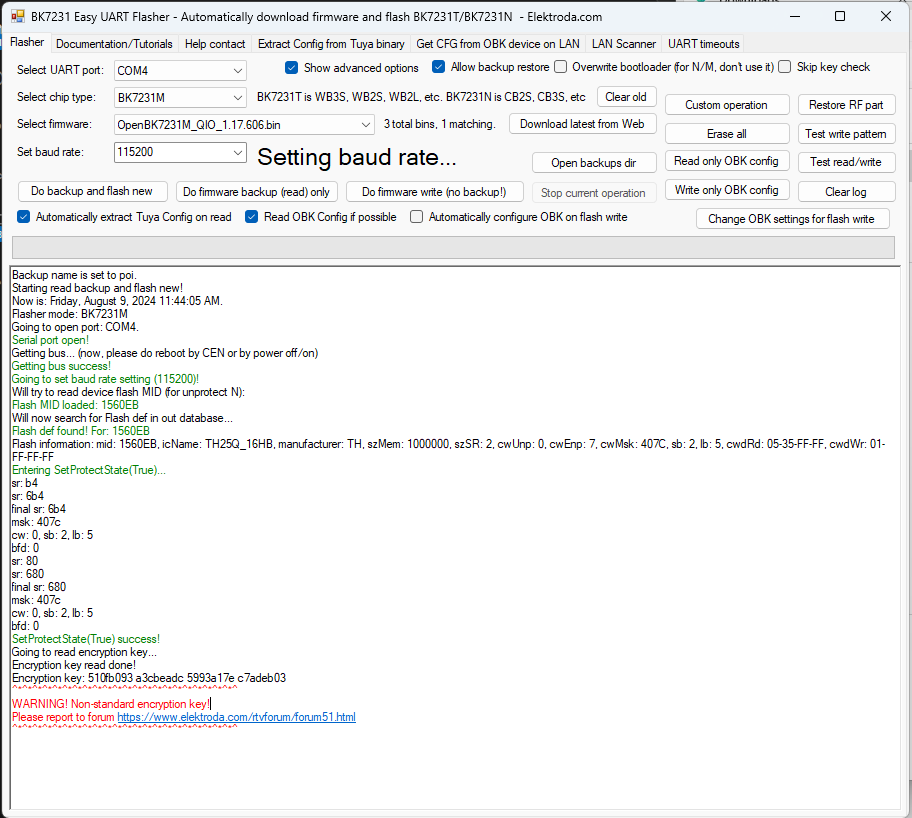Switch to the Flasher tab
The image size is (912, 818).
pyautogui.click(x=27, y=42)
